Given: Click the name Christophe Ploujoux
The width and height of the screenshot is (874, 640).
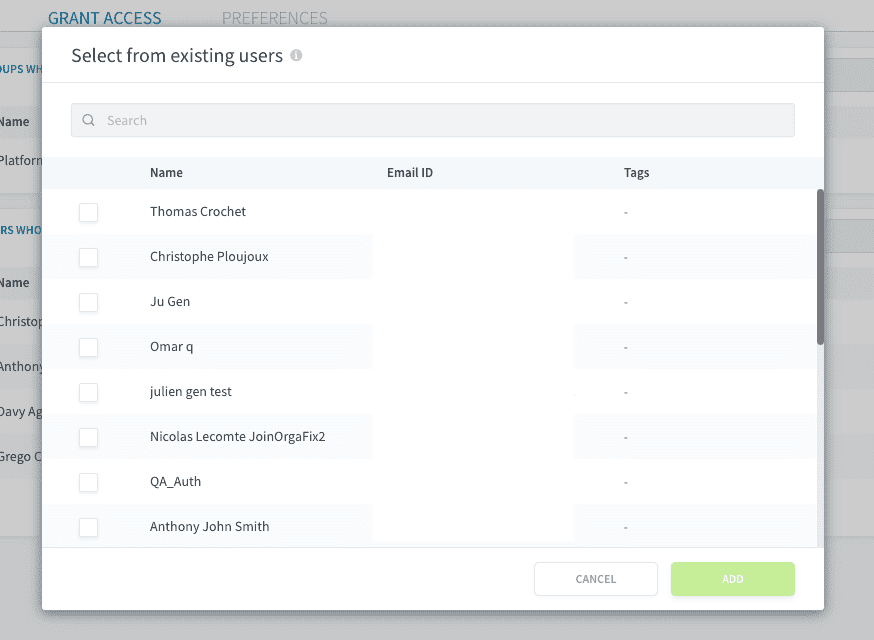Looking at the screenshot, I should coord(209,256).
